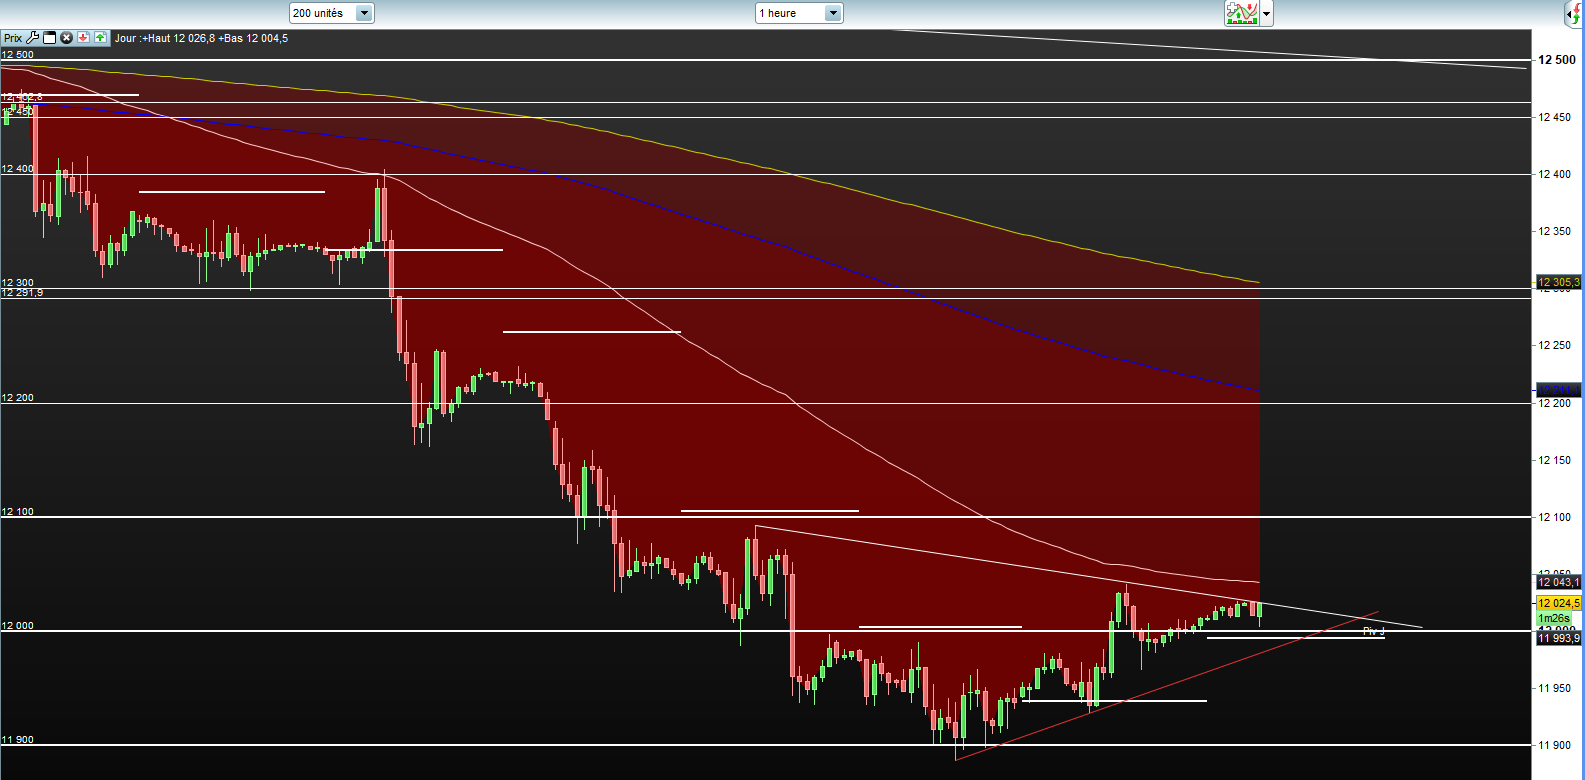1585x780 pixels.
Task: Click the 12 250 right axis label
Action: point(1554,345)
